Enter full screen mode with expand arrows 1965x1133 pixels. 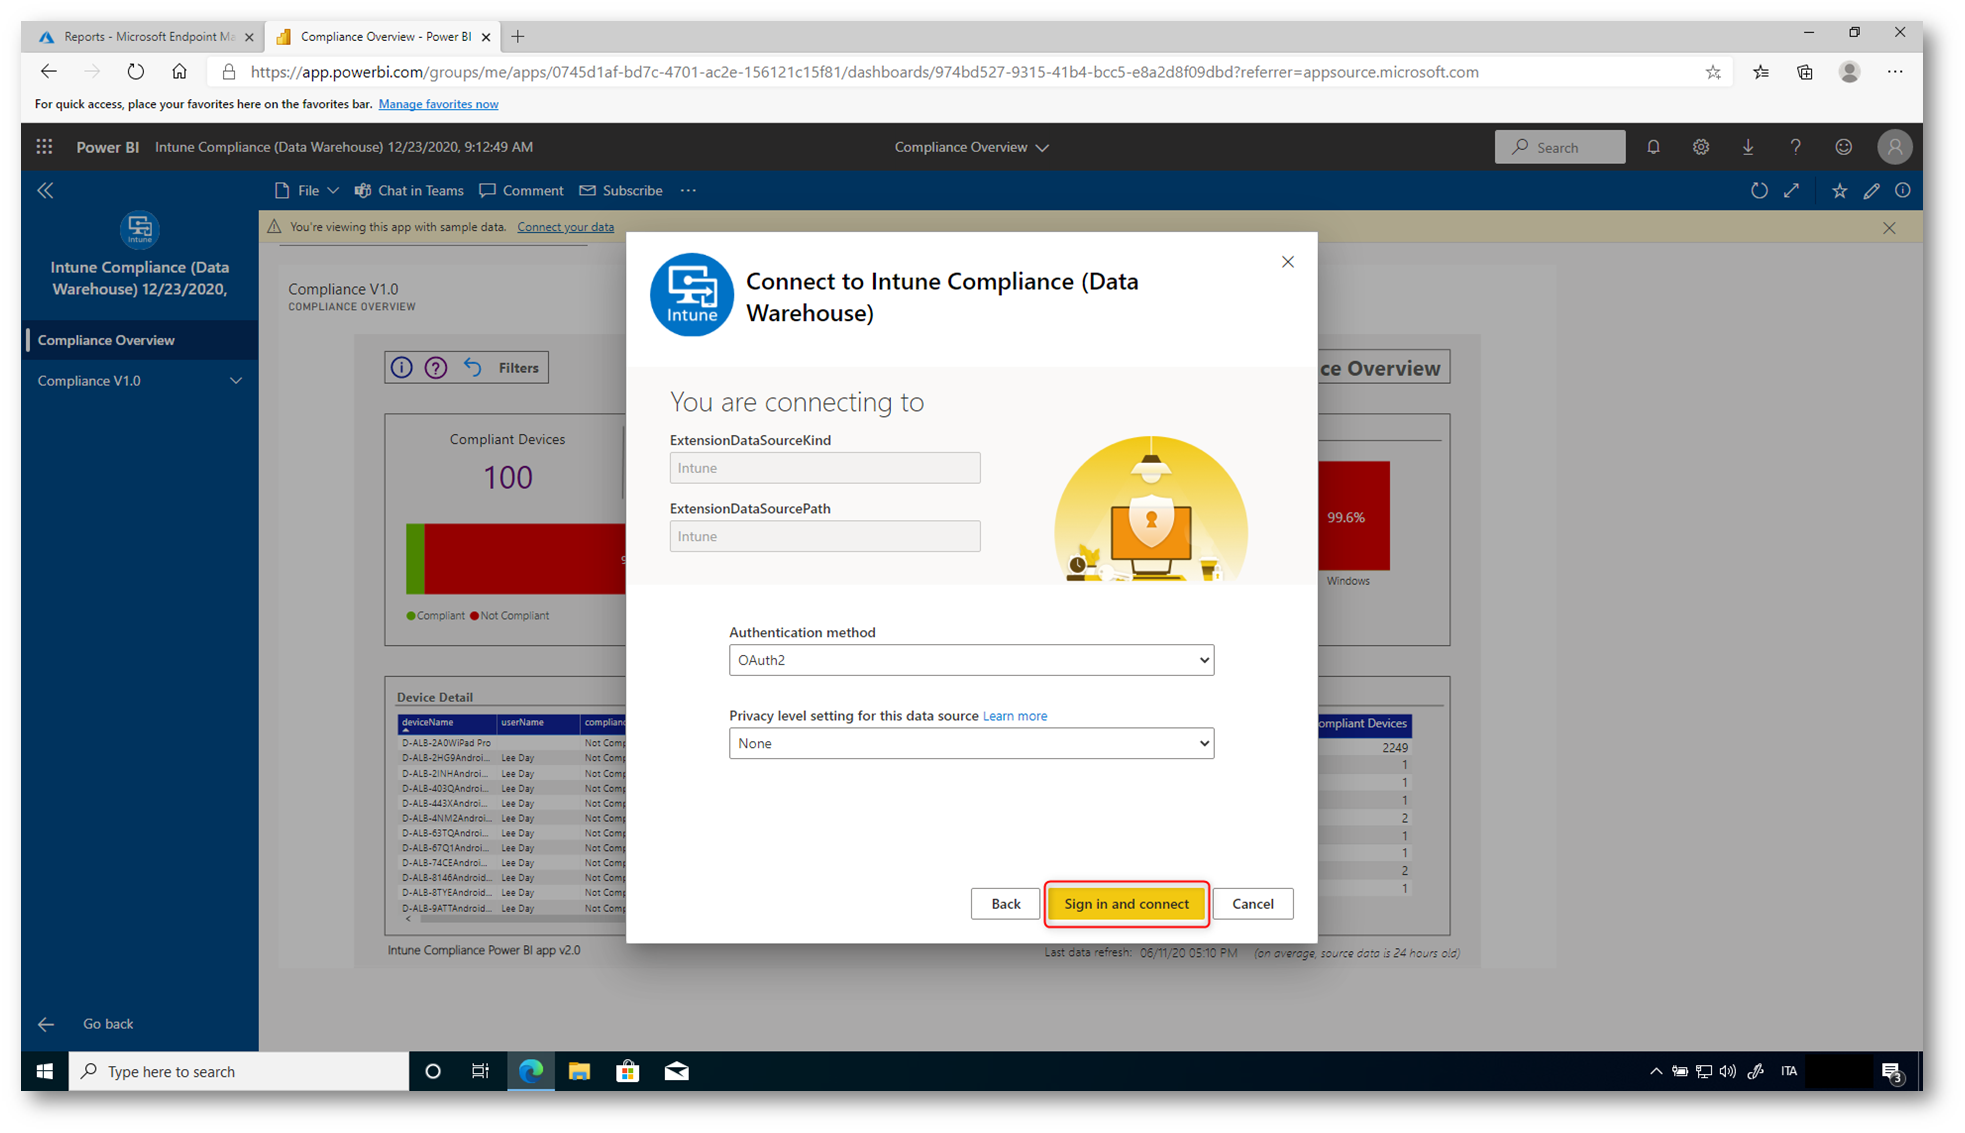pyautogui.click(x=1791, y=191)
